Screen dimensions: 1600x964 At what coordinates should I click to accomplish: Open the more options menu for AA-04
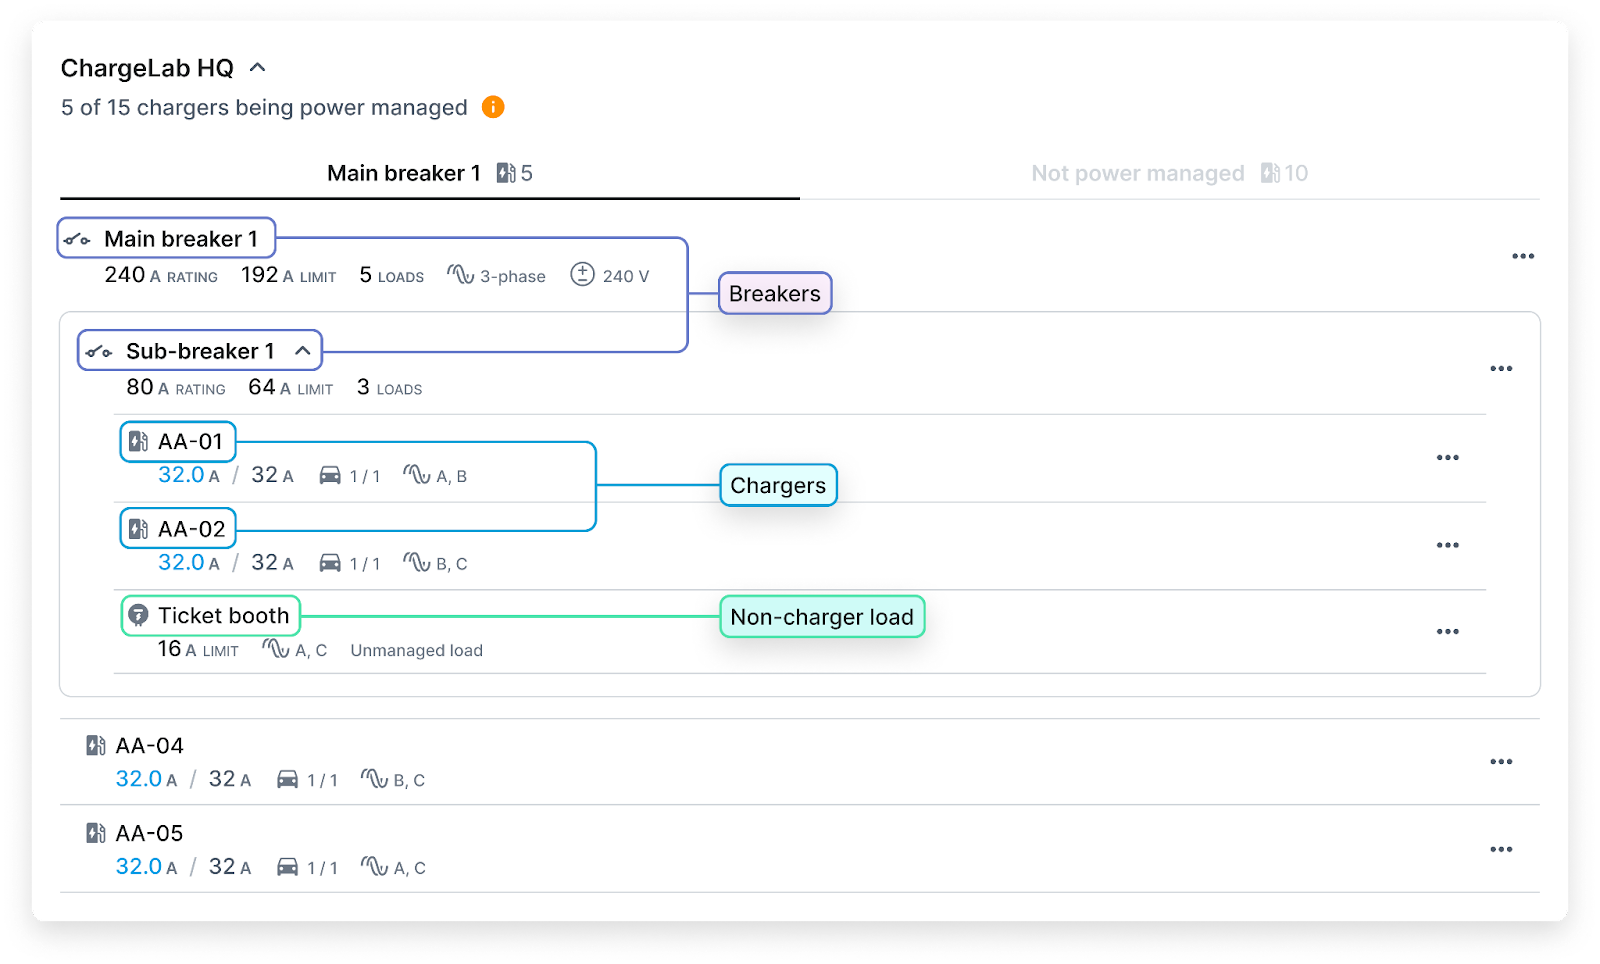(x=1501, y=762)
